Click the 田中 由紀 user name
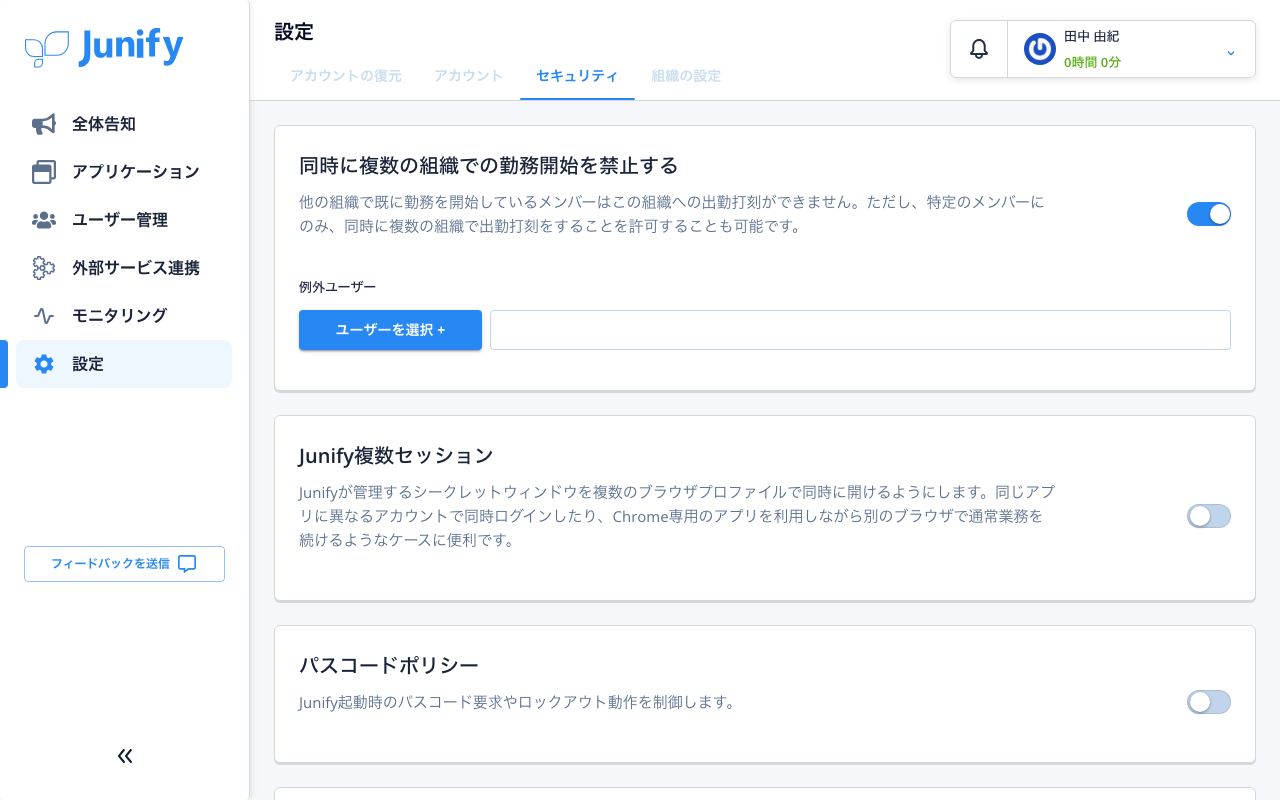This screenshot has width=1280, height=800. pyautogui.click(x=1091, y=36)
